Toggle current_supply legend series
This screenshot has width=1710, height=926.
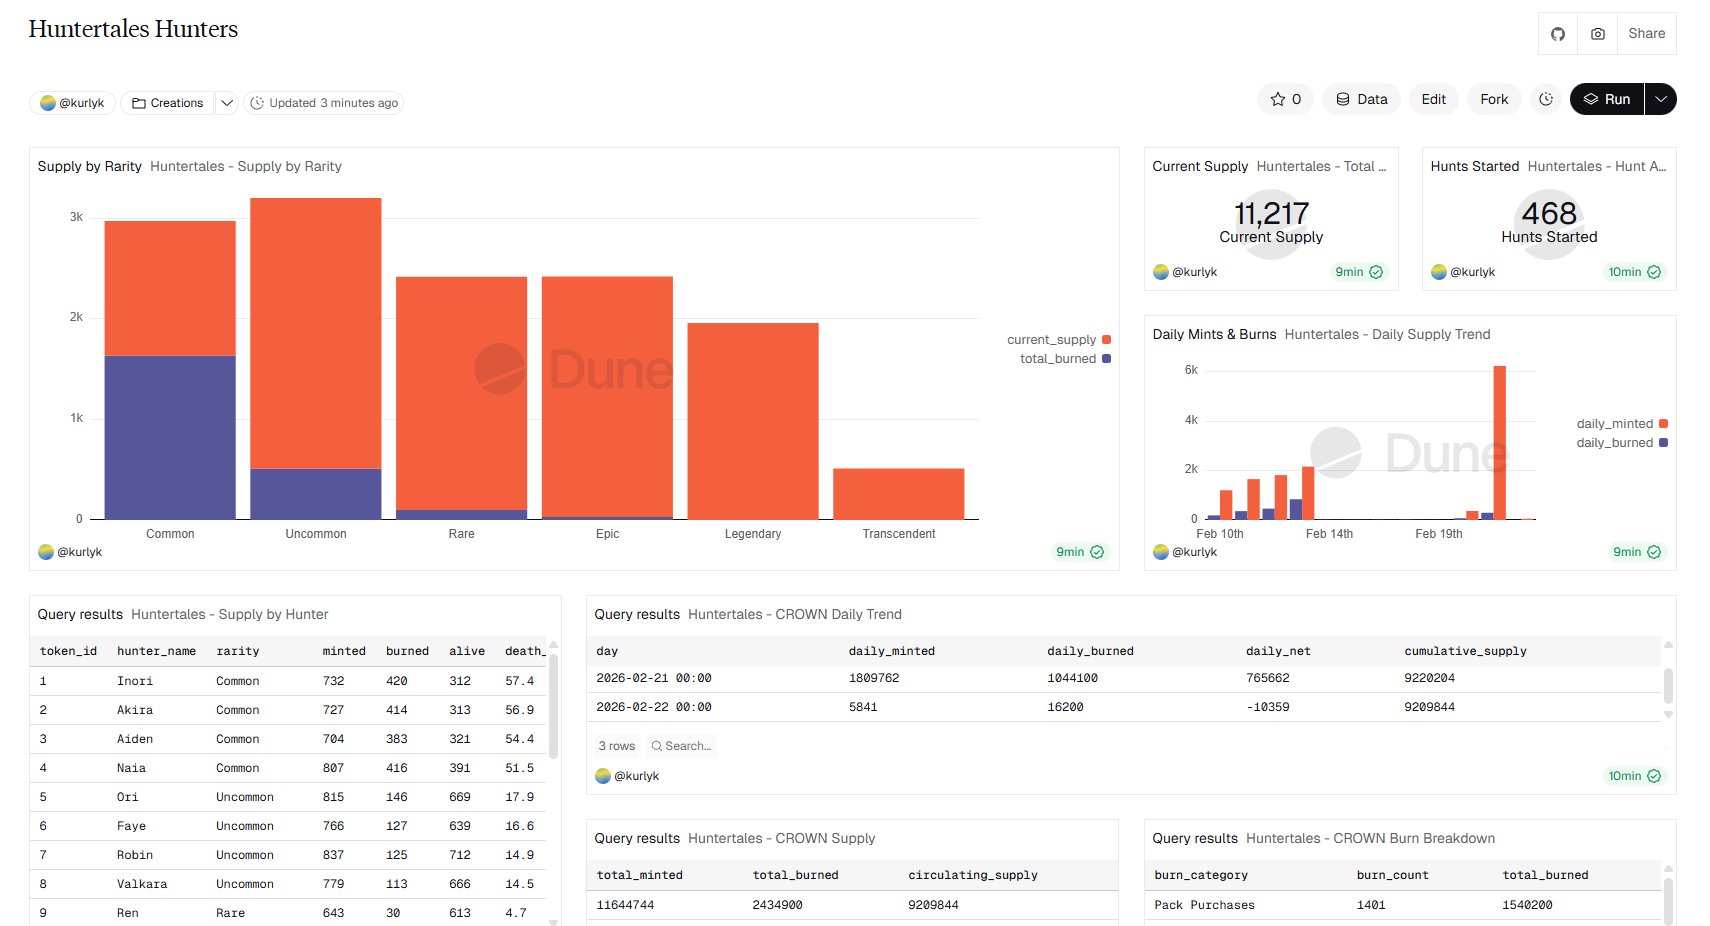[x=1051, y=340]
